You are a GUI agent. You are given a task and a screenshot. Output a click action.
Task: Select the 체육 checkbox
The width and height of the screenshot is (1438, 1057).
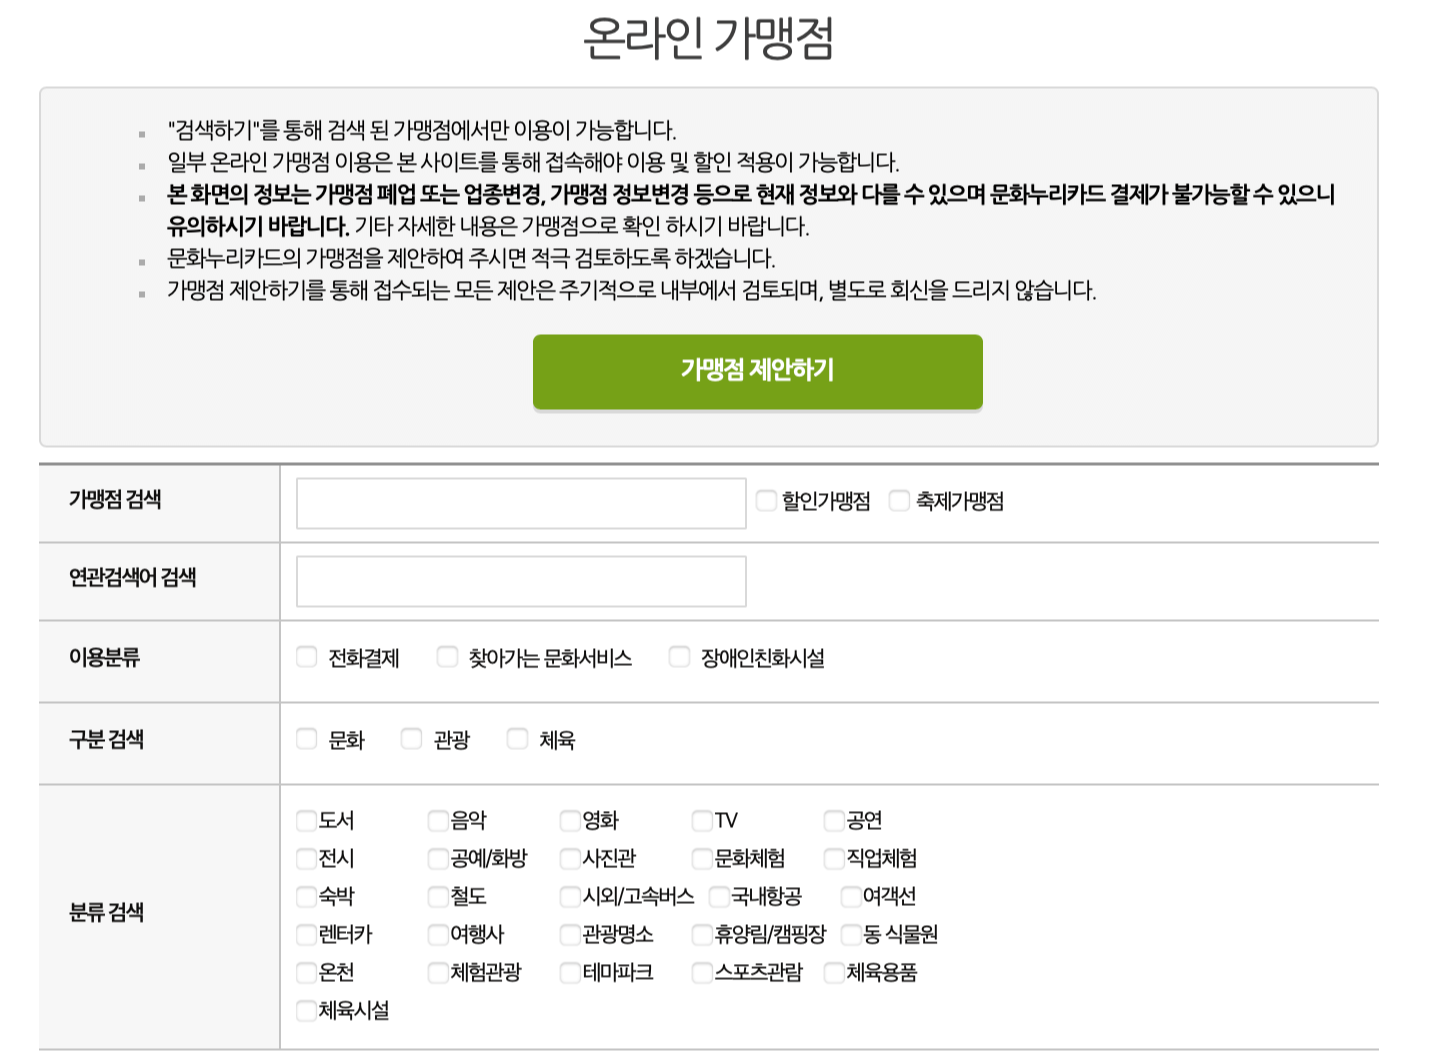click(516, 738)
